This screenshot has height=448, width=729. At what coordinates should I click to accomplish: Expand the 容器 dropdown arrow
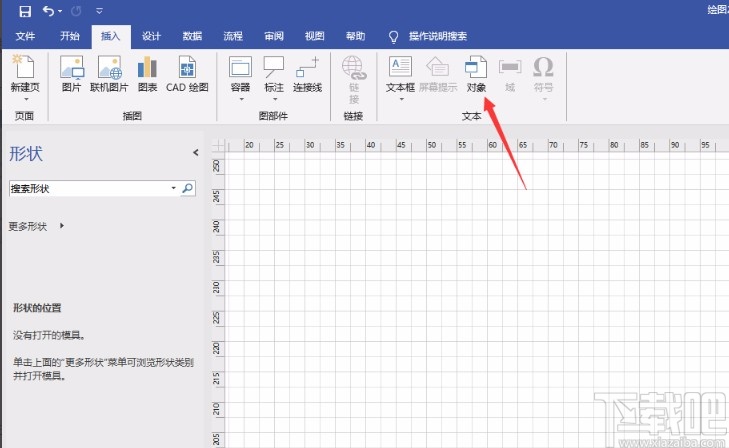pyautogui.click(x=241, y=99)
